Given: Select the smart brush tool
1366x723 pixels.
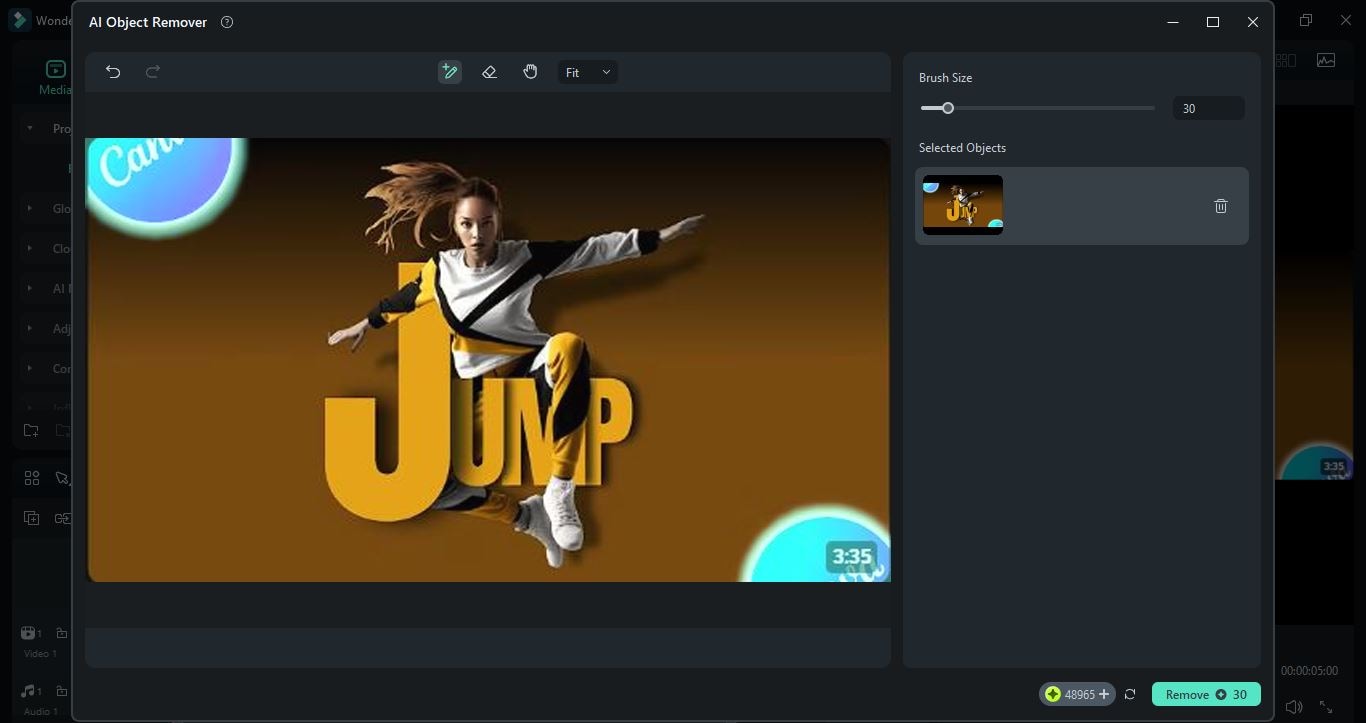Looking at the screenshot, I should coord(450,72).
